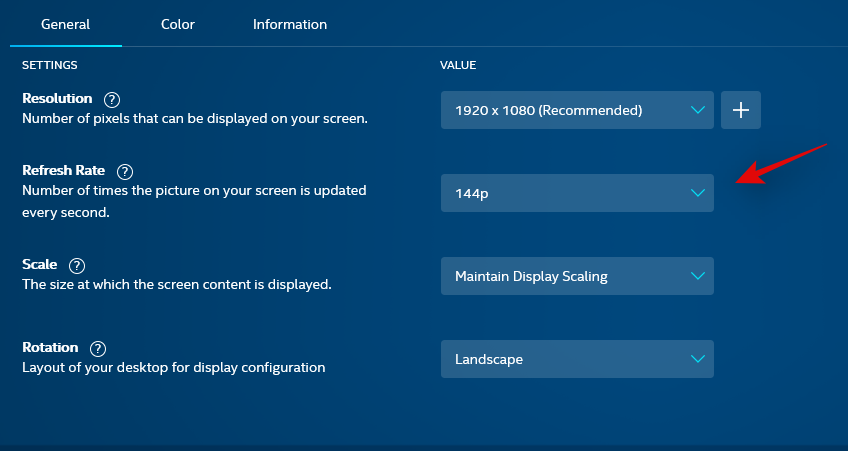This screenshot has height=451, width=848.
Task: Click the help icon beside Resolution
Action: [112, 99]
